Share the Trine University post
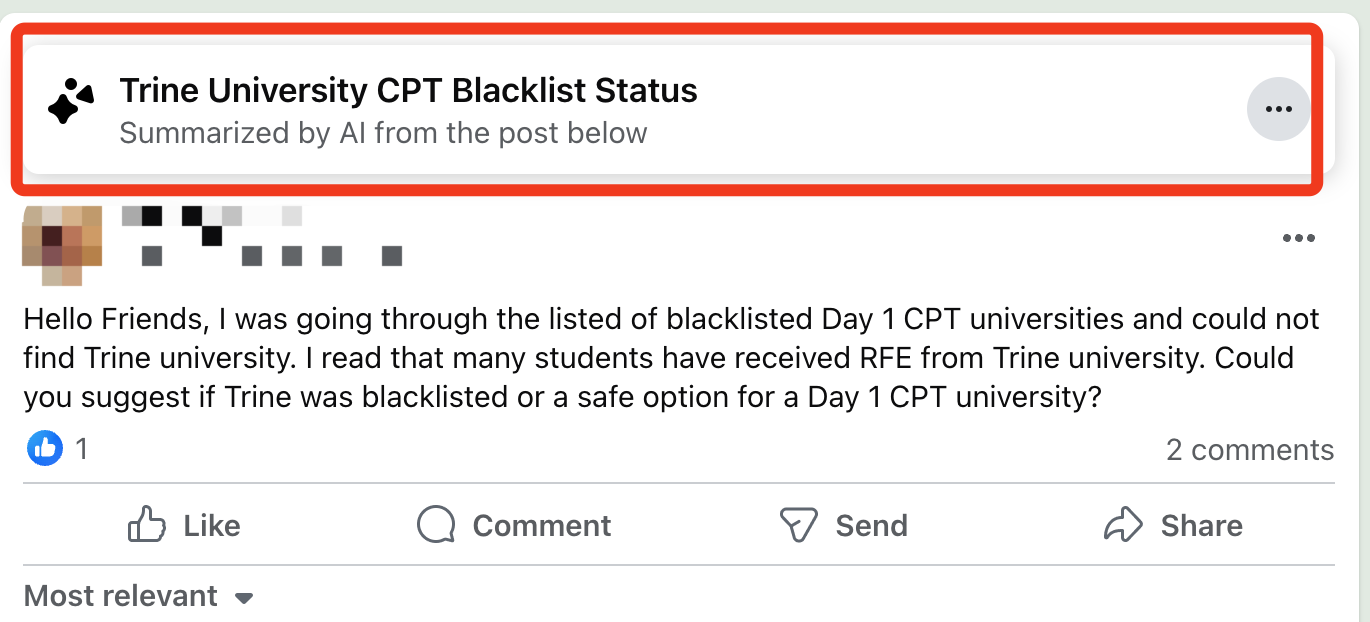 click(x=1173, y=525)
